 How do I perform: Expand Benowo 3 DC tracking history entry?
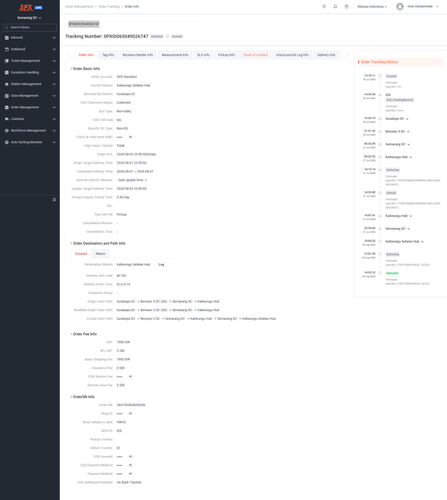408,132
